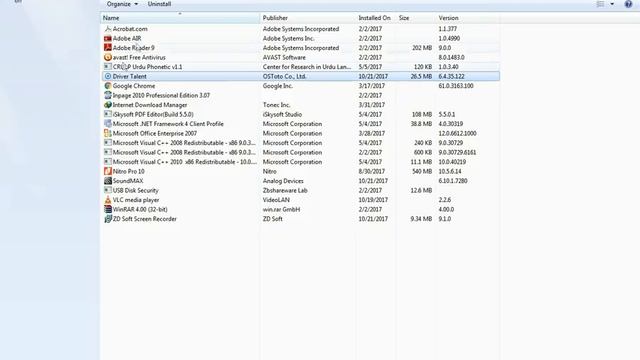Click OSToto Co., Ltd. publisher cell

[x=284, y=76]
